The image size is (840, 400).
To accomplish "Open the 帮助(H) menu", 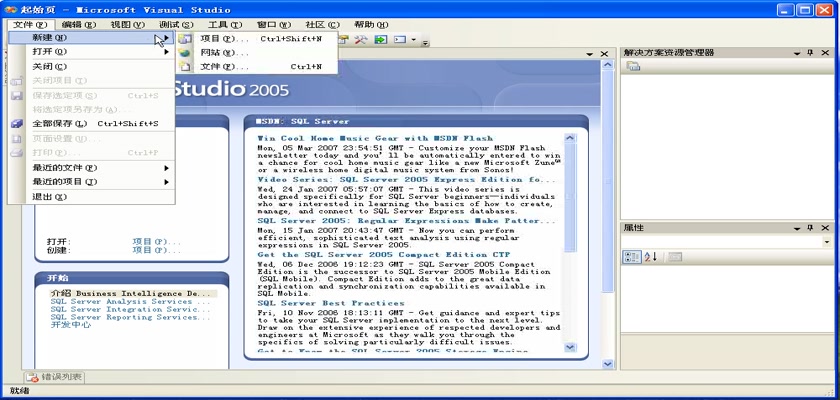I will (371, 25).
